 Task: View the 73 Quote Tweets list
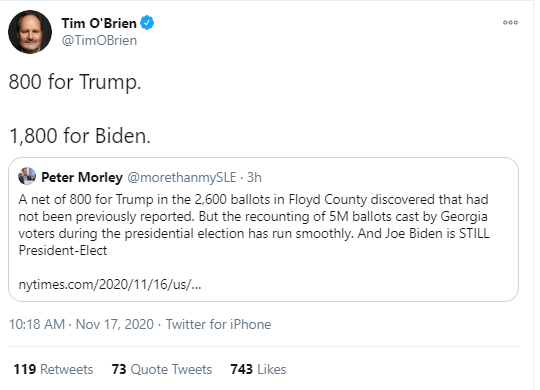coord(162,369)
